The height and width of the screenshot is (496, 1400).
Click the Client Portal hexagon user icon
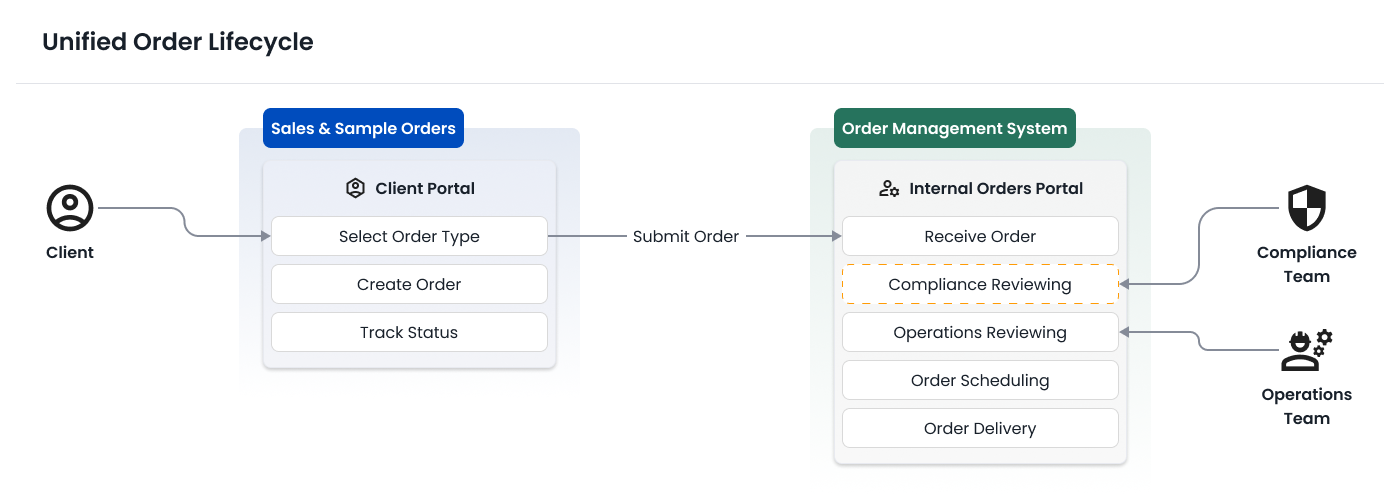pos(355,188)
